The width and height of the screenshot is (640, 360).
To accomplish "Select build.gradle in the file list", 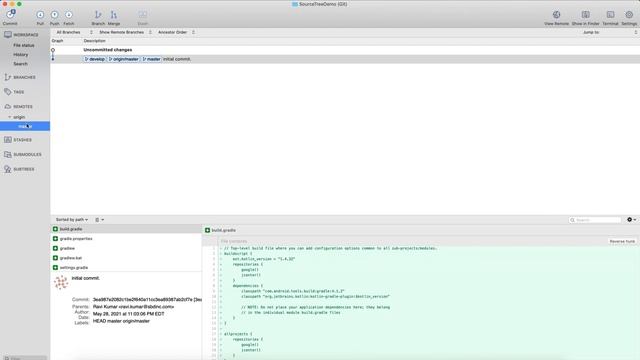I will pyautogui.click(x=126, y=229).
